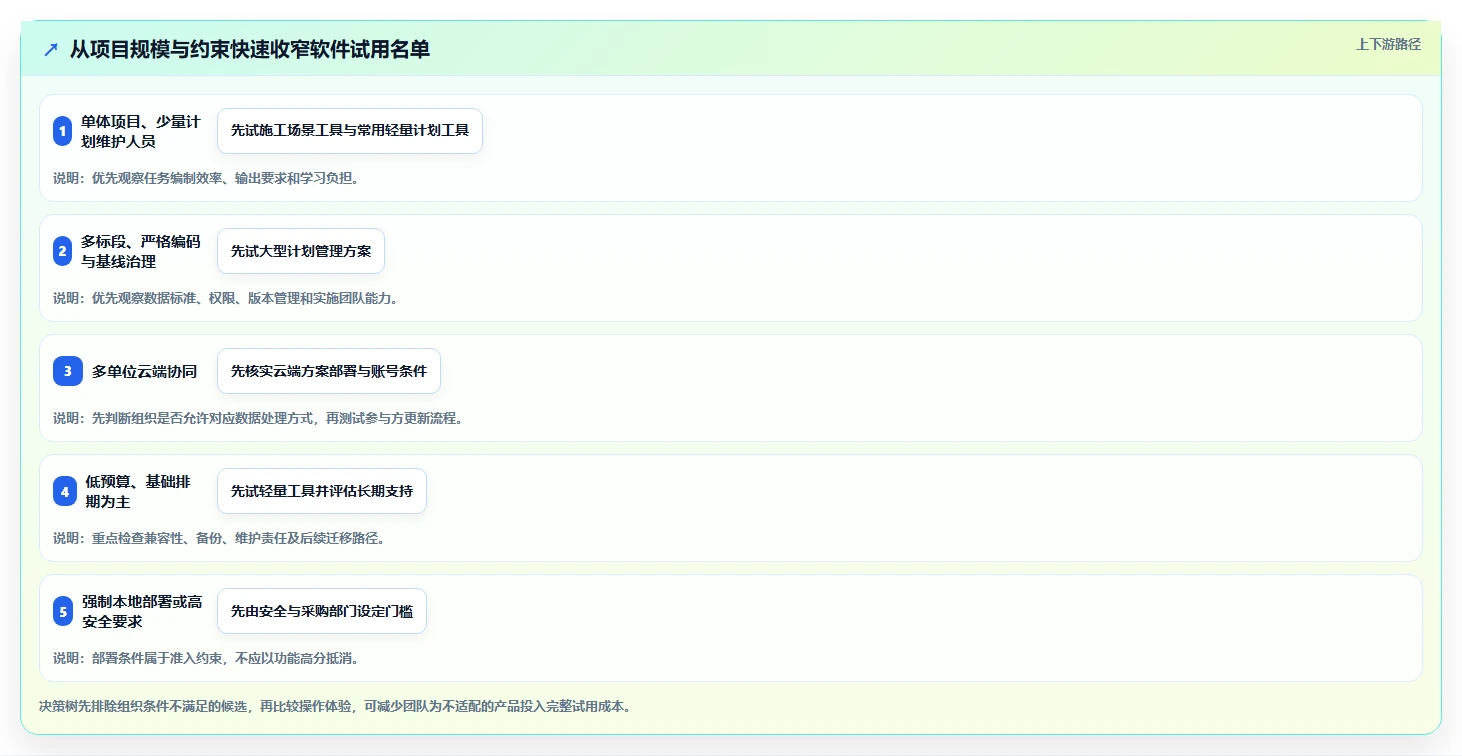
Task: Select 先核实云端方案部署与账号条件 button
Action: tap(329, 371)
